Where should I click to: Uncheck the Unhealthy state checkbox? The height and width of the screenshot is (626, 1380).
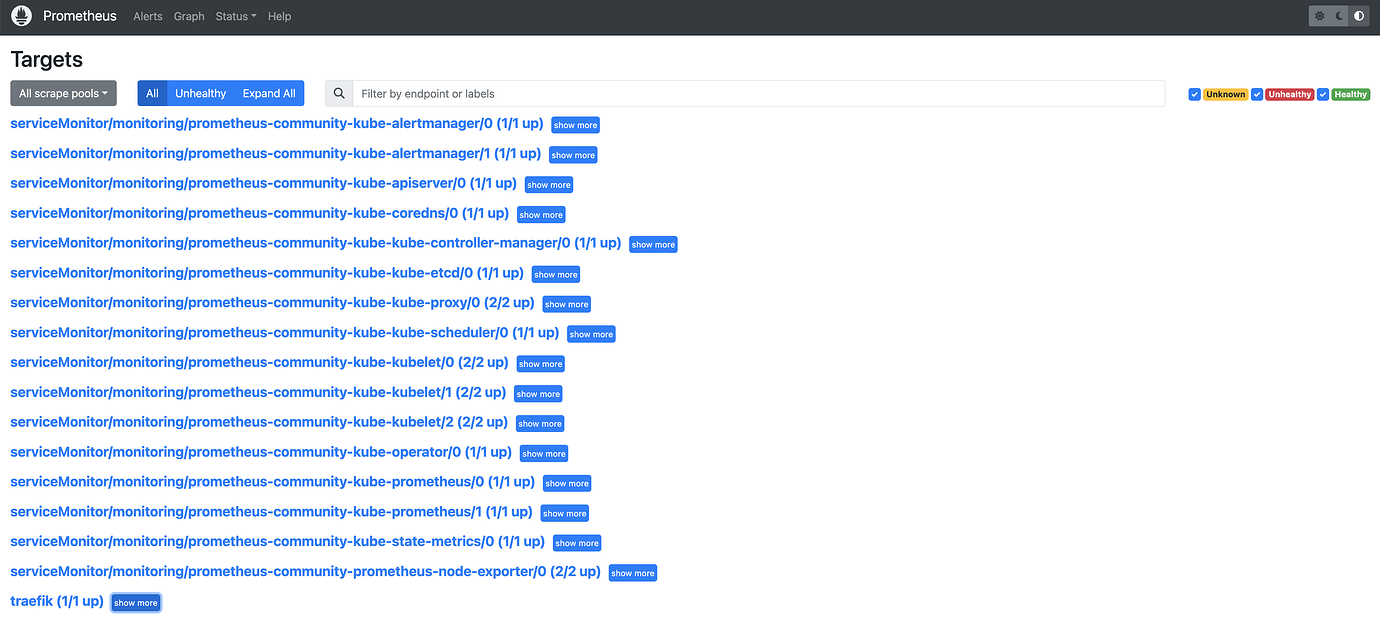(x=1257, y=94)
